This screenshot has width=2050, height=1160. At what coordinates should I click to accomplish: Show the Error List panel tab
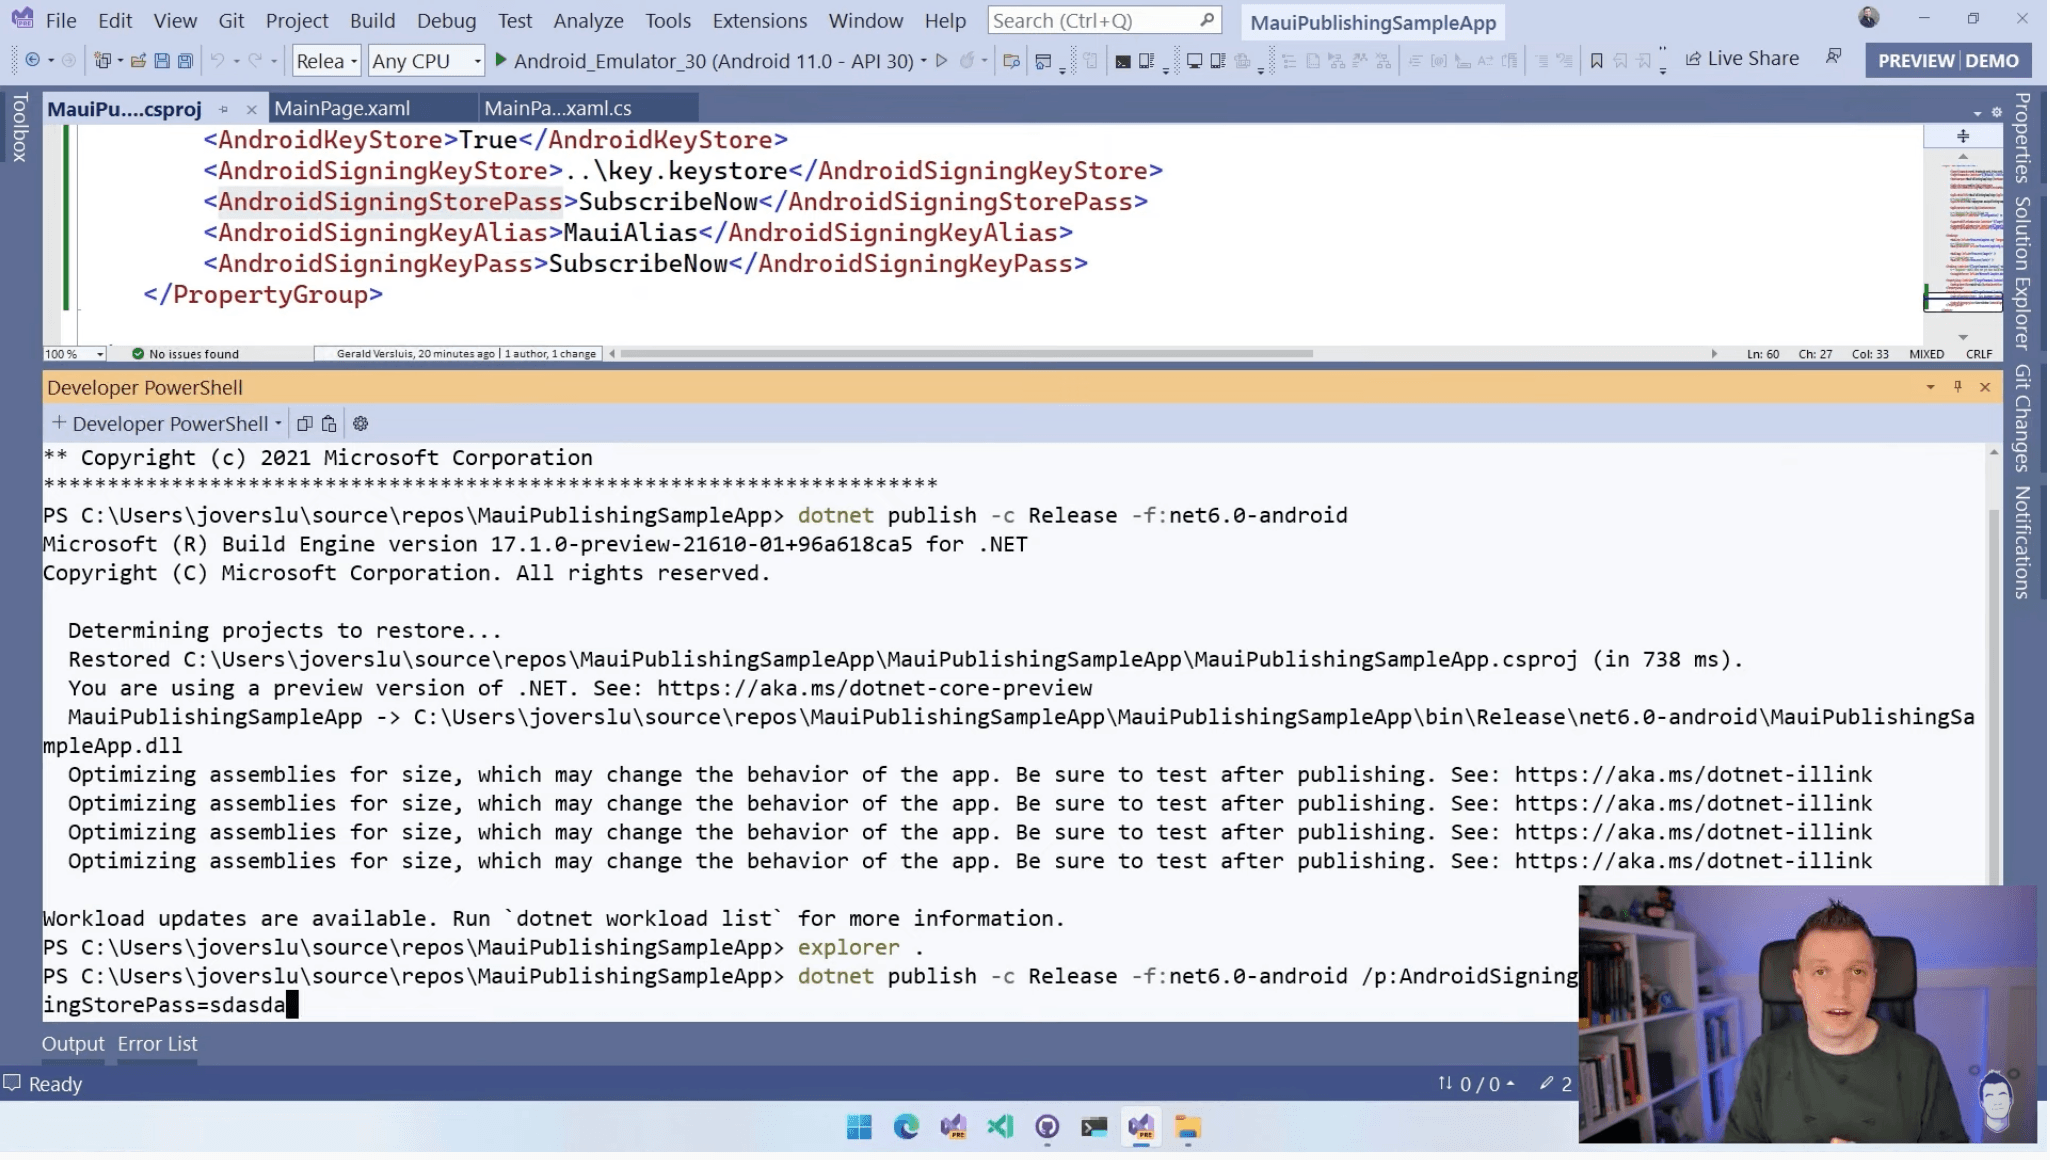[x=157, y=1043]
